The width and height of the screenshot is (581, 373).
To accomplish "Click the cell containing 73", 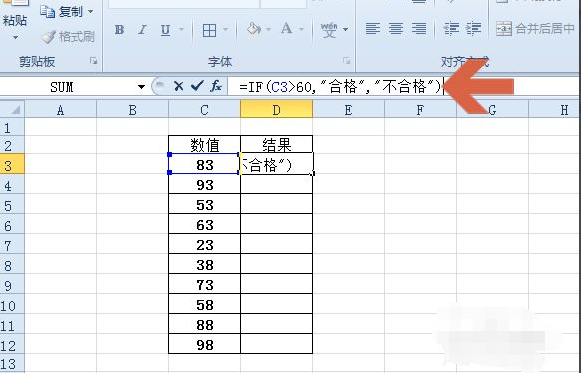I will 204,284.
